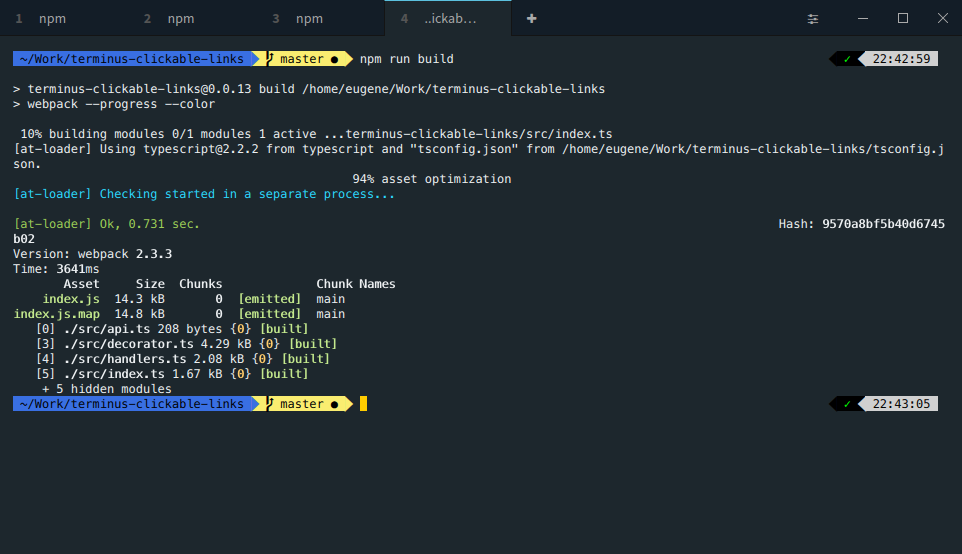
Task: Select the active ..ickab... tab
Action: tap(448, 18)
